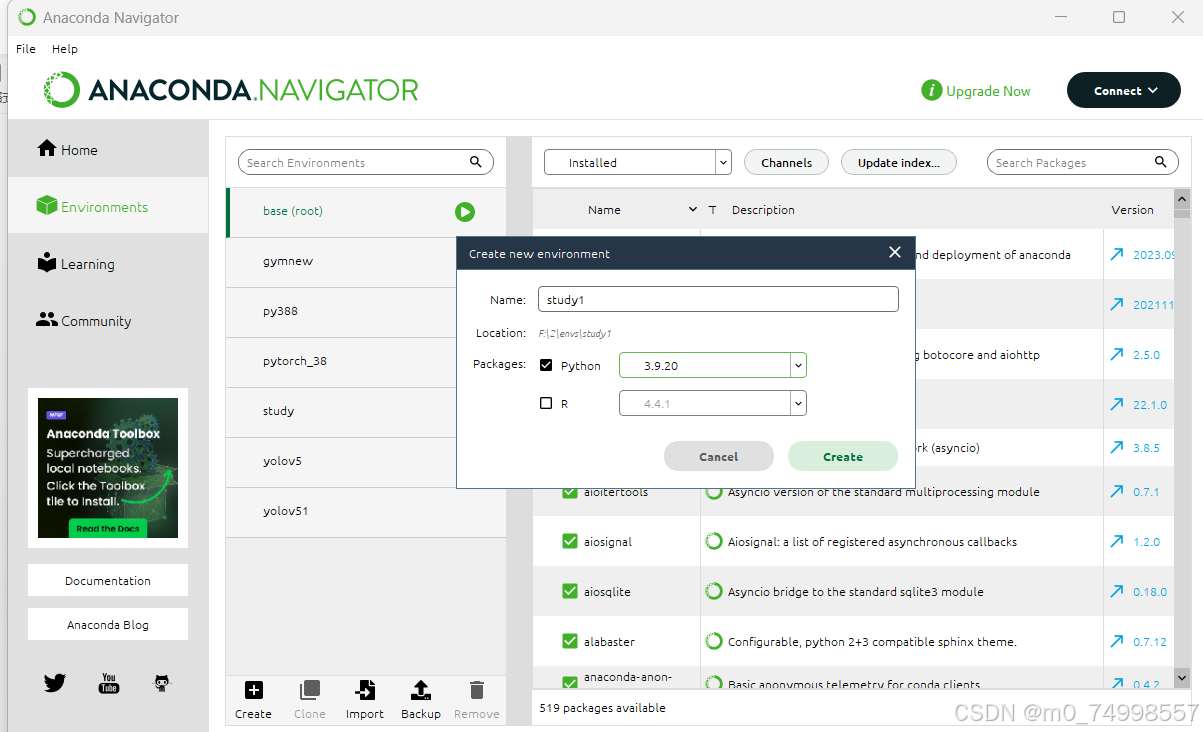Click the upgrade arrow next to version 0.7.1

(1117, 491)
